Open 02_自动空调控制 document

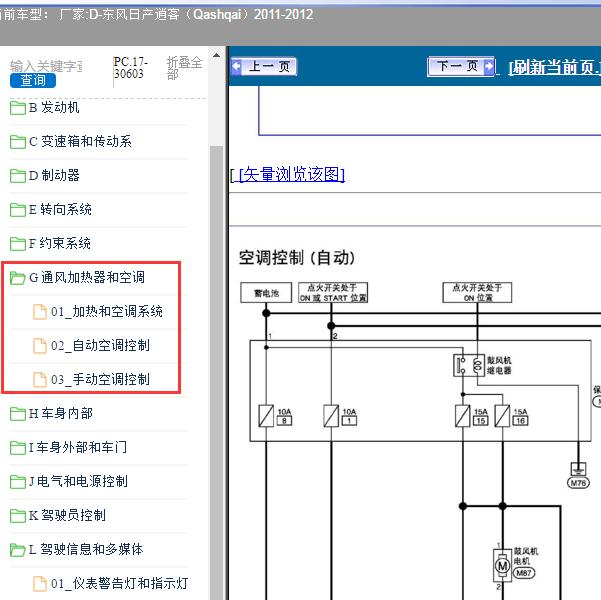(100, 345)
